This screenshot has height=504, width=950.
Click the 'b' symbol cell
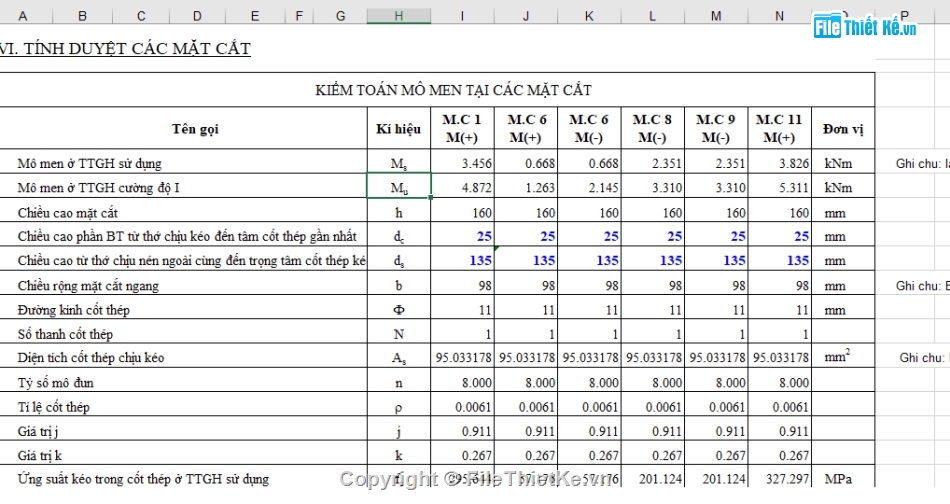399,285
